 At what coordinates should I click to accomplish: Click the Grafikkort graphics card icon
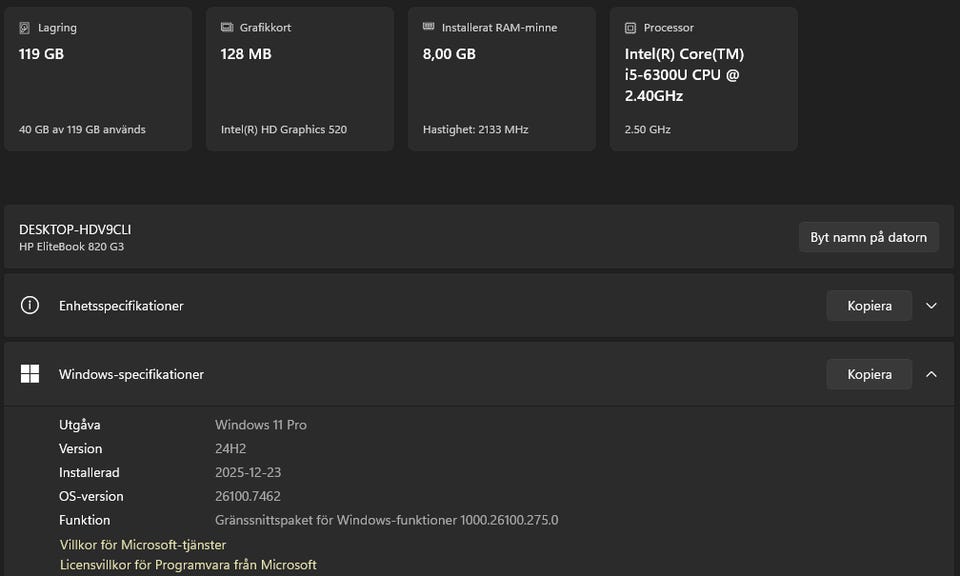tap(227, 27)
